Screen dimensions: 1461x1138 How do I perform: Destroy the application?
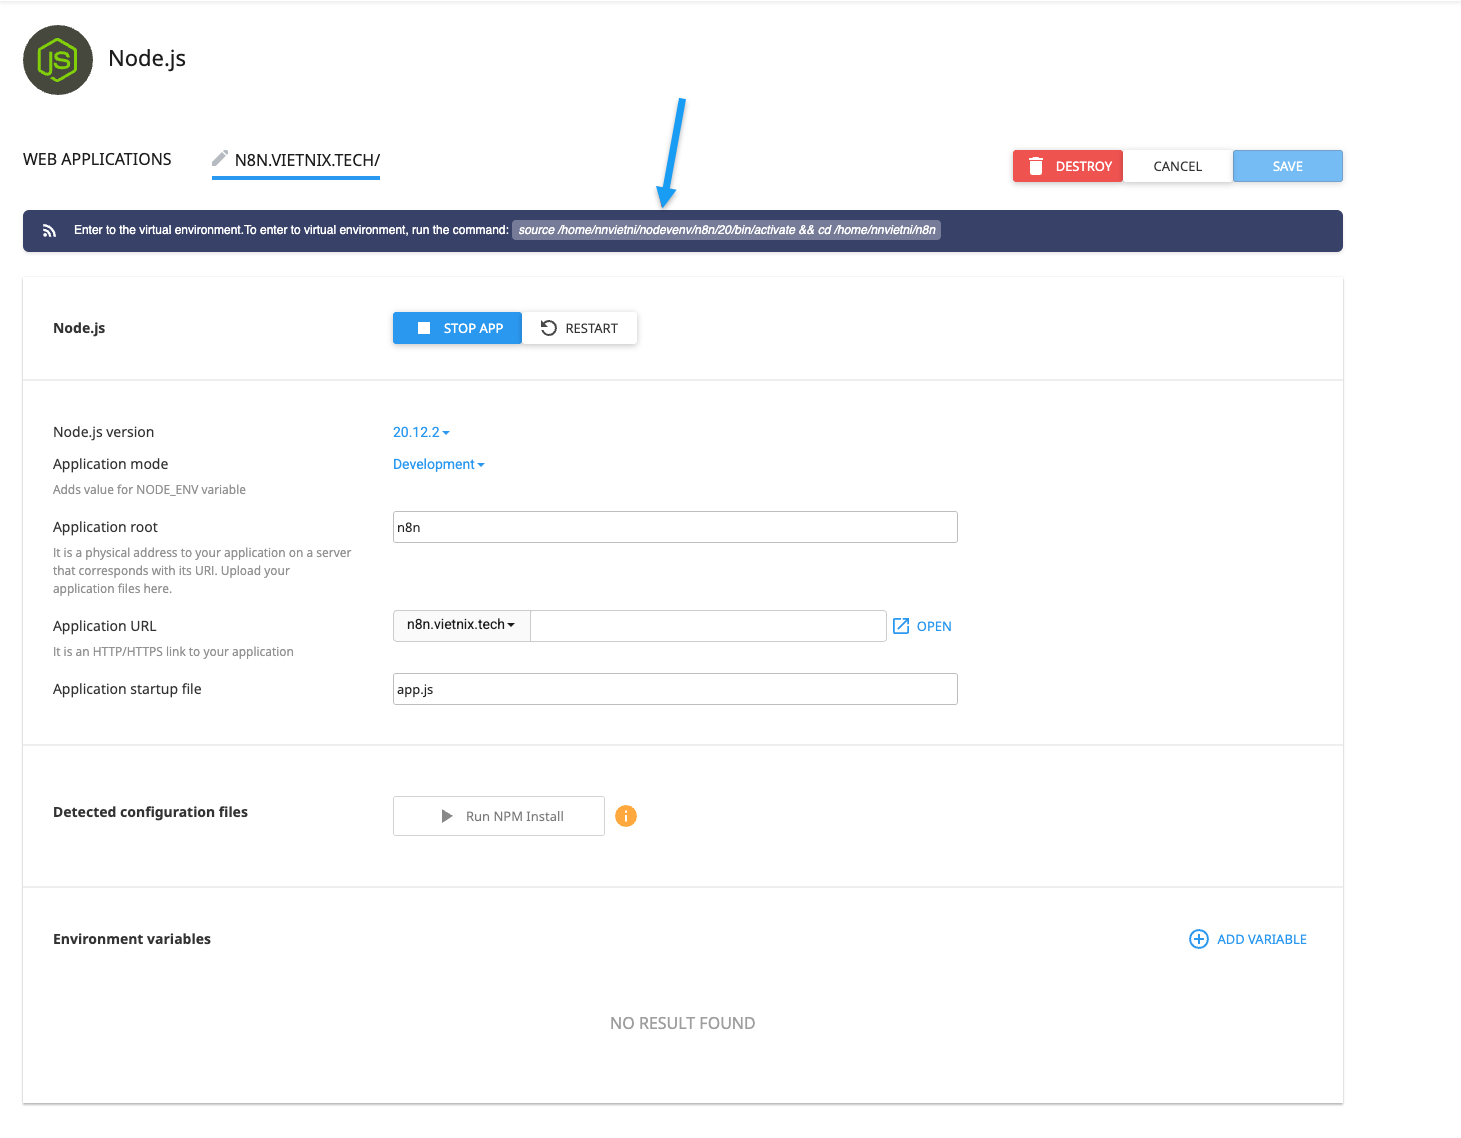[1068, 166]
